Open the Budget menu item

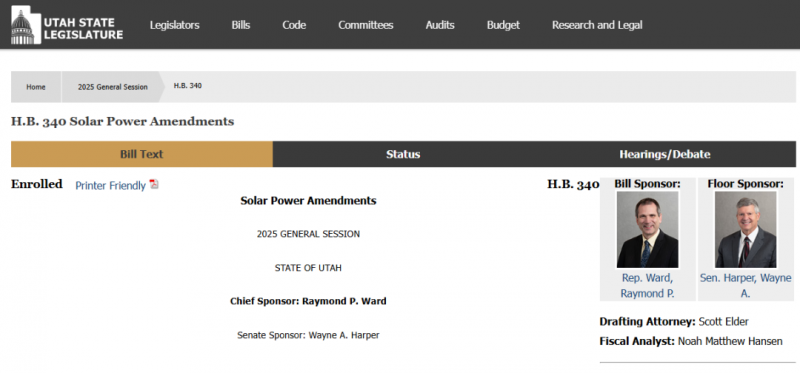(x=503, y=25)
